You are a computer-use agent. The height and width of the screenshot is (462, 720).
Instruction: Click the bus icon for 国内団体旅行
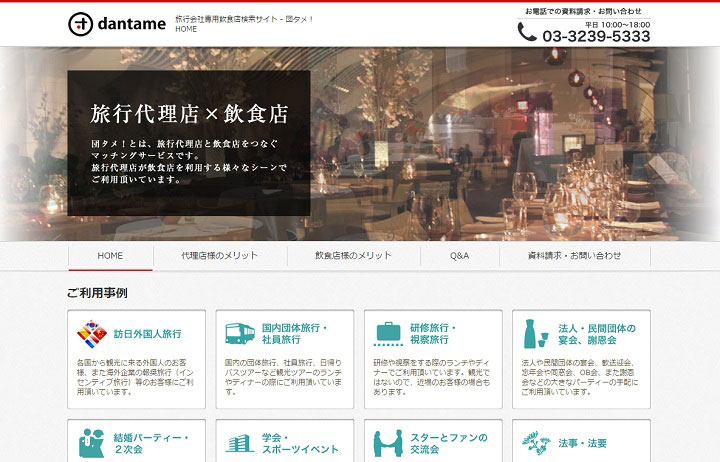click(239, 333)
